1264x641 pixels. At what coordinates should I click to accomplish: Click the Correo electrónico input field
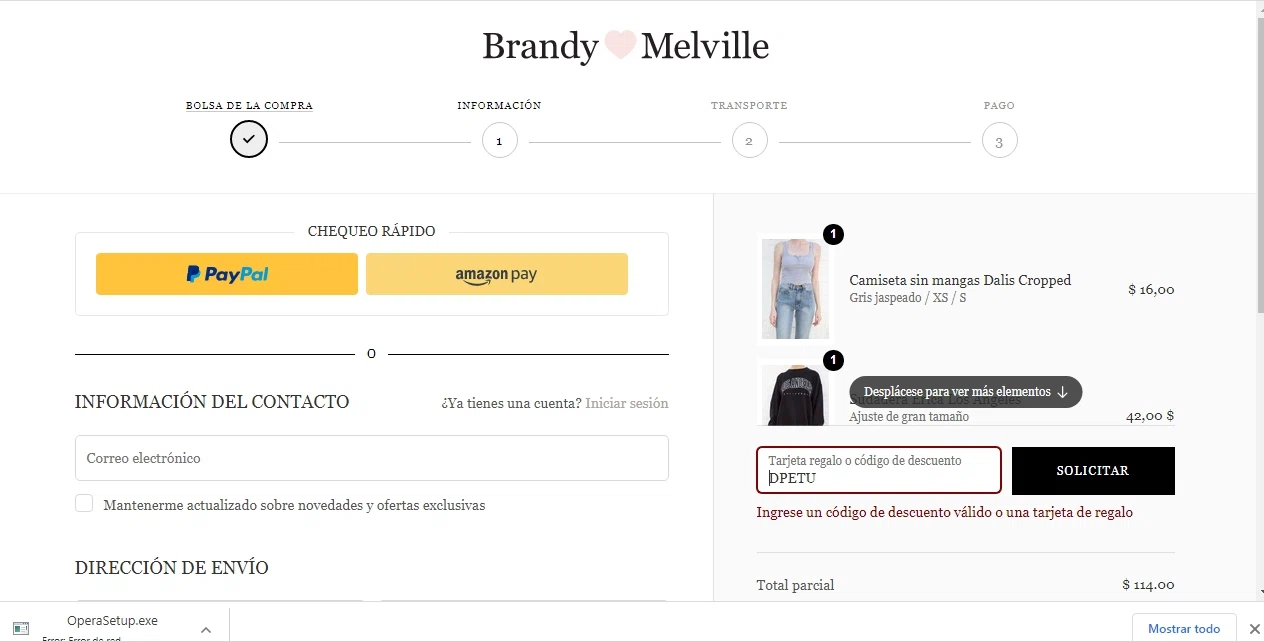[x=371, y=458]
